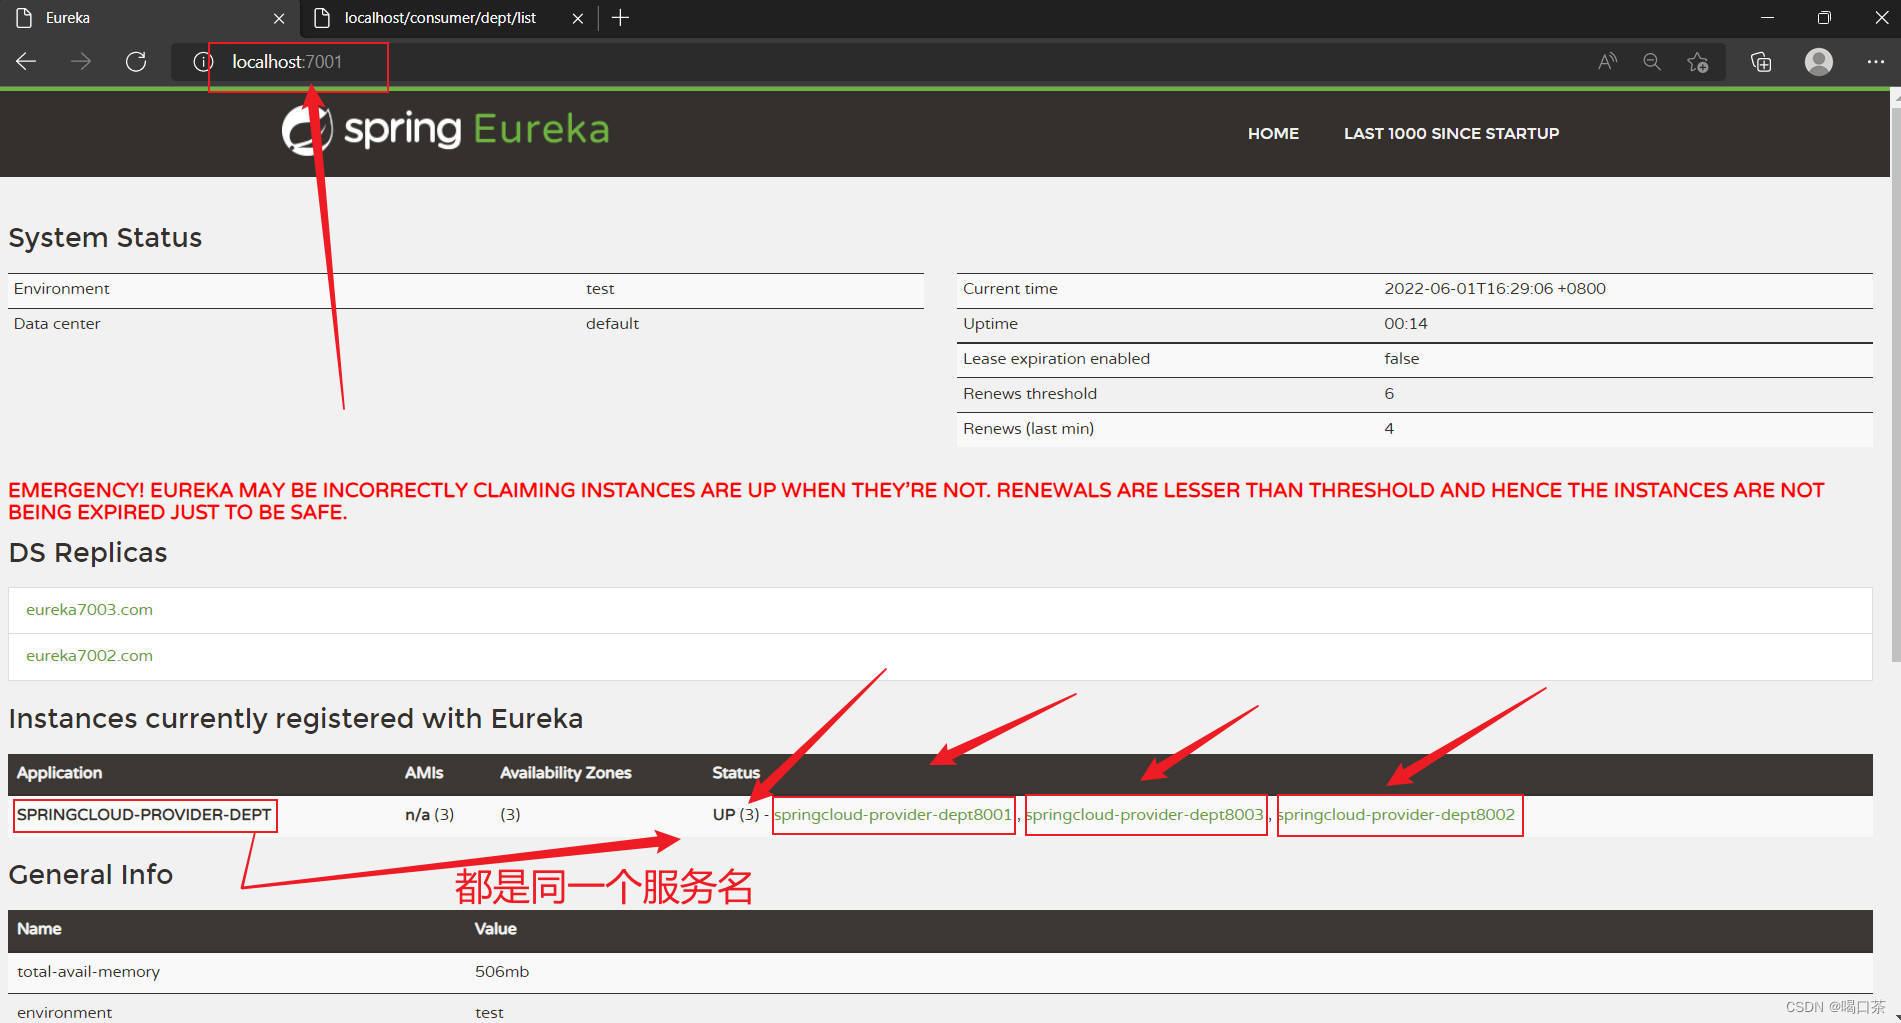Click the Renews threshold value 6
This screenshot has height=1023, width=1901.
pos(1389,394)
